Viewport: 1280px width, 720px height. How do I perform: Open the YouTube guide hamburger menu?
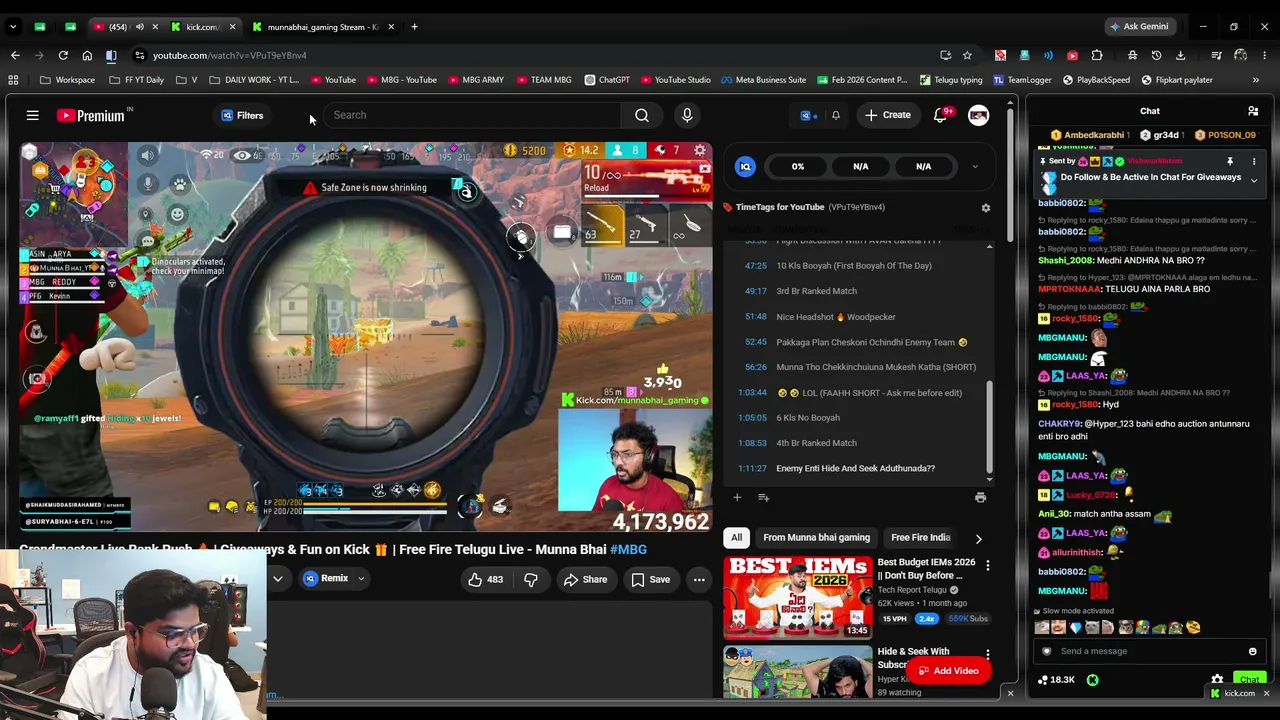[x=33, y=116]
